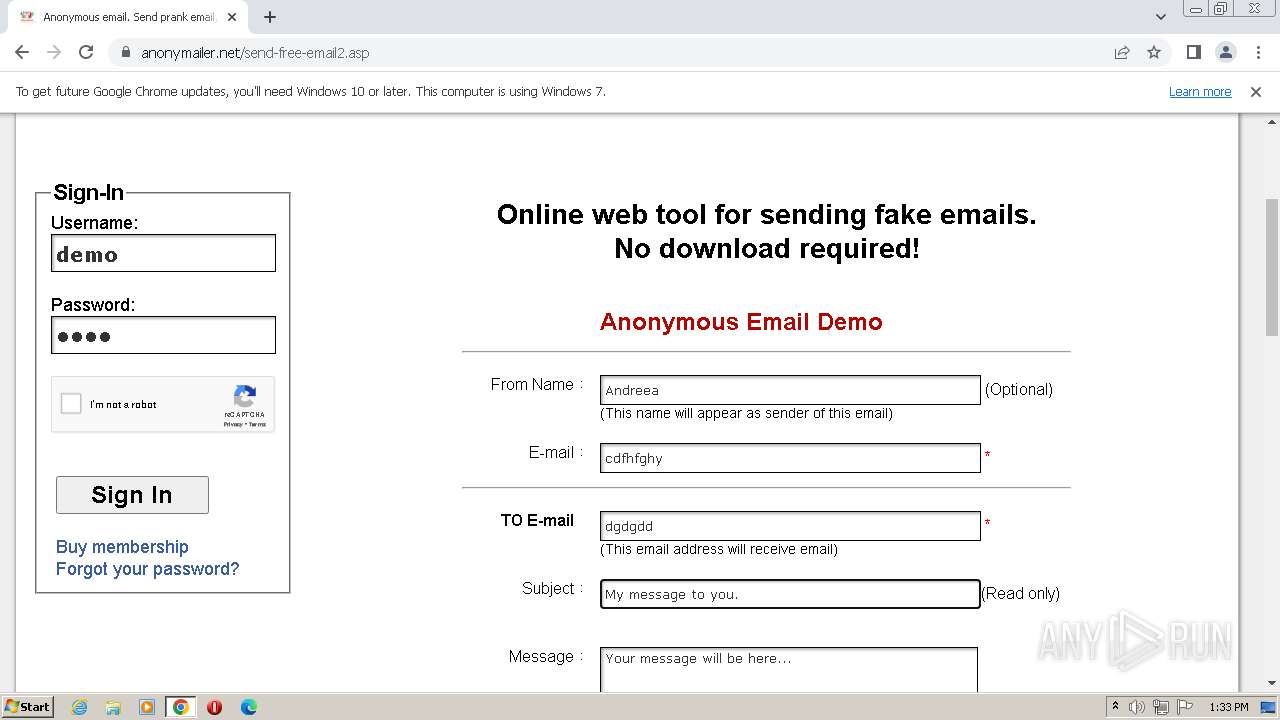Open Chrome profile menu
This screenshot has width=1280, height=720.
pos(1225,52)
